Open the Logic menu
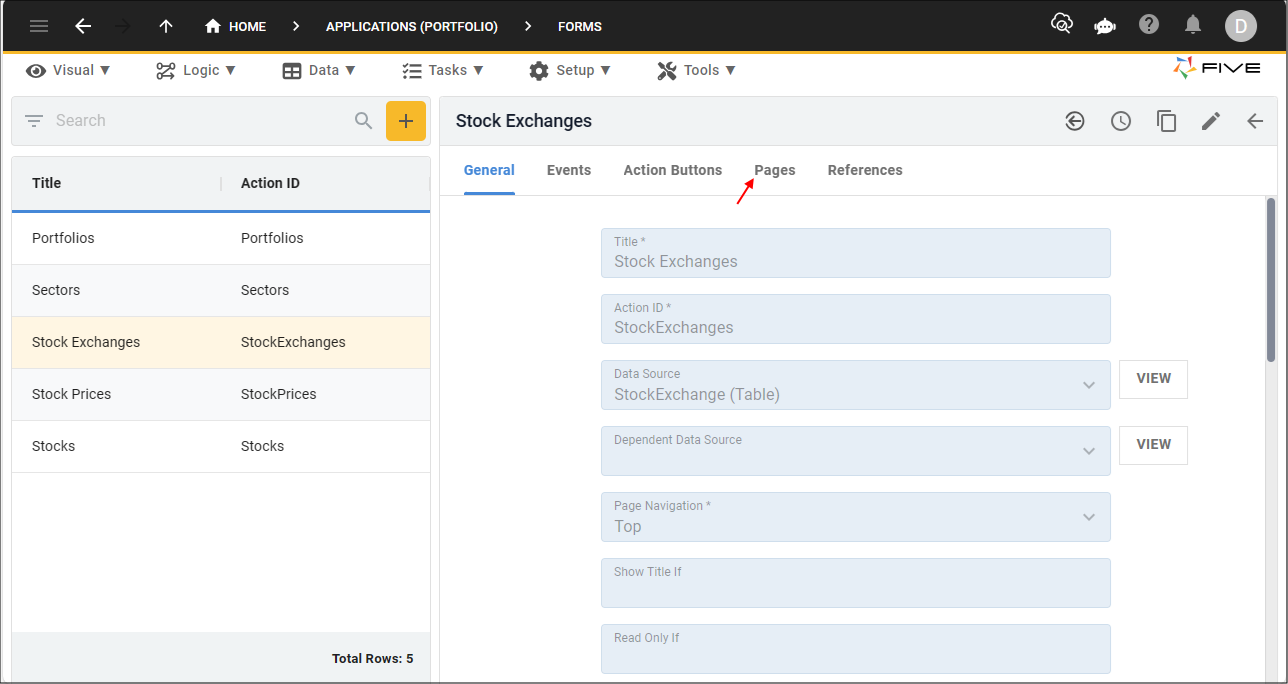This screenshot has height=684, width=1288. [x=196, y=70]
